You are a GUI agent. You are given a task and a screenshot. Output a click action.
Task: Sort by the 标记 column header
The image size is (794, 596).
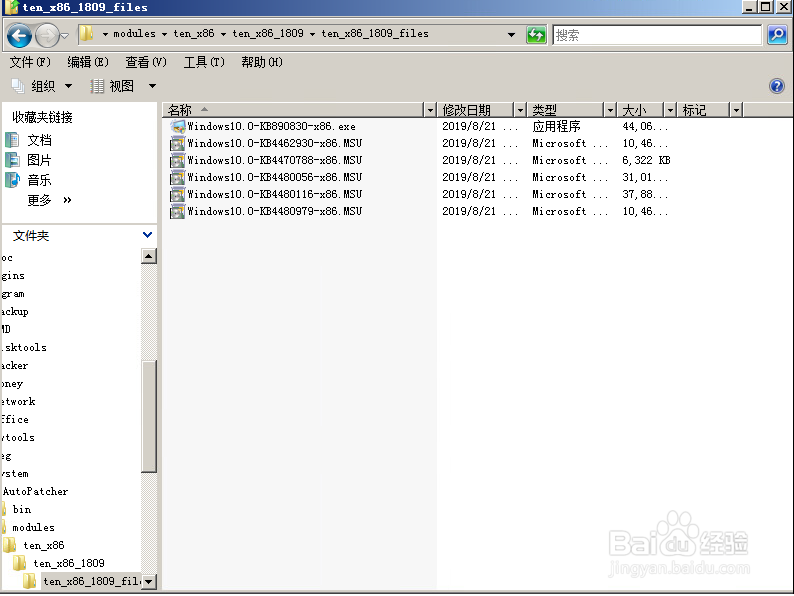point(704,110)
